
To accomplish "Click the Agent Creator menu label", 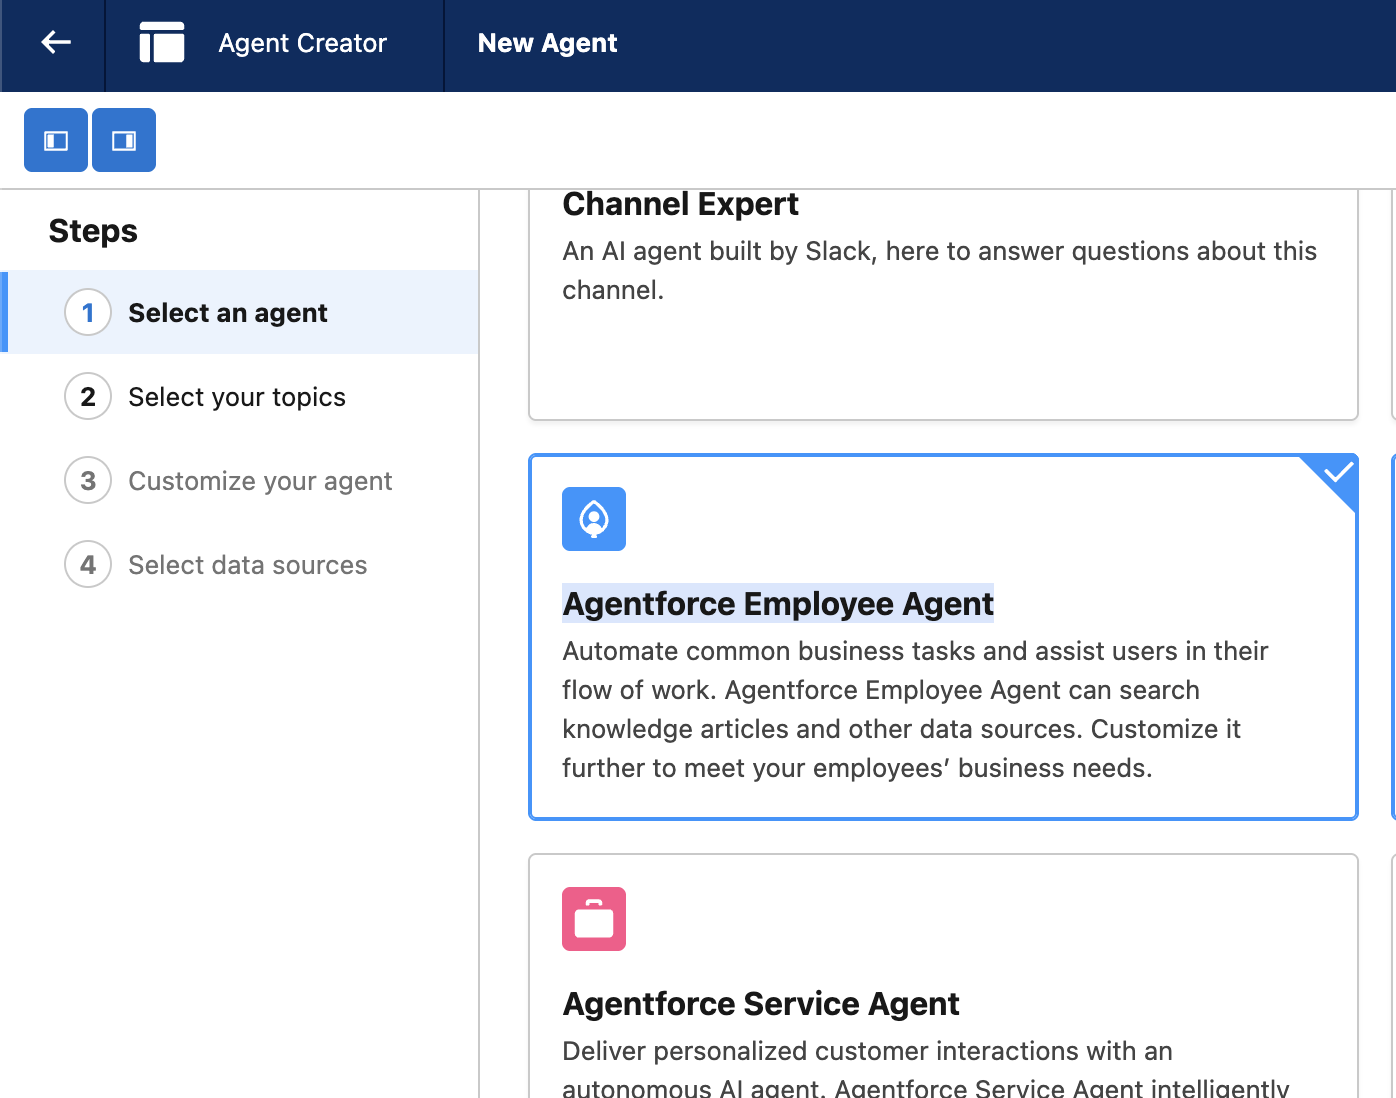I will tap(302, 43).
